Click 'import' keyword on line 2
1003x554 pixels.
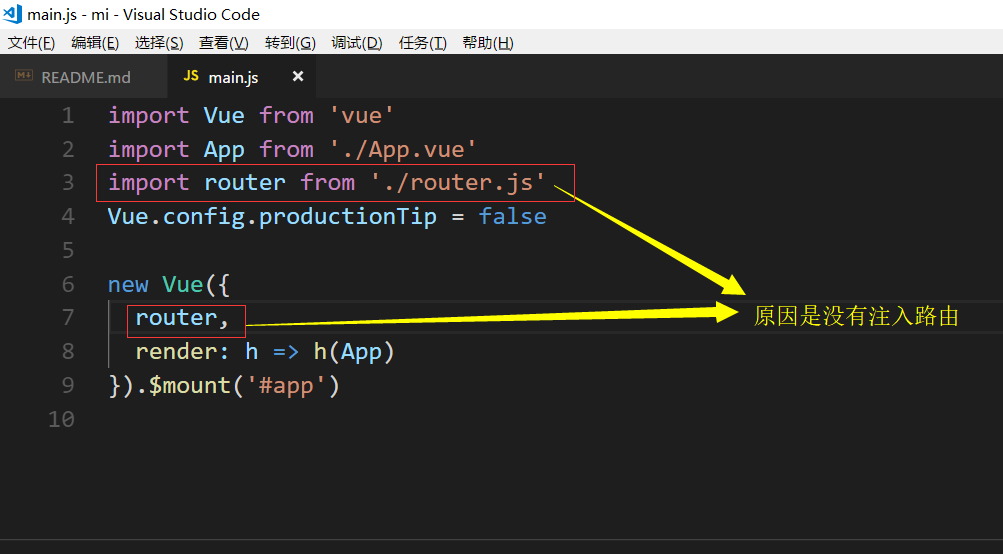[148, 150]
